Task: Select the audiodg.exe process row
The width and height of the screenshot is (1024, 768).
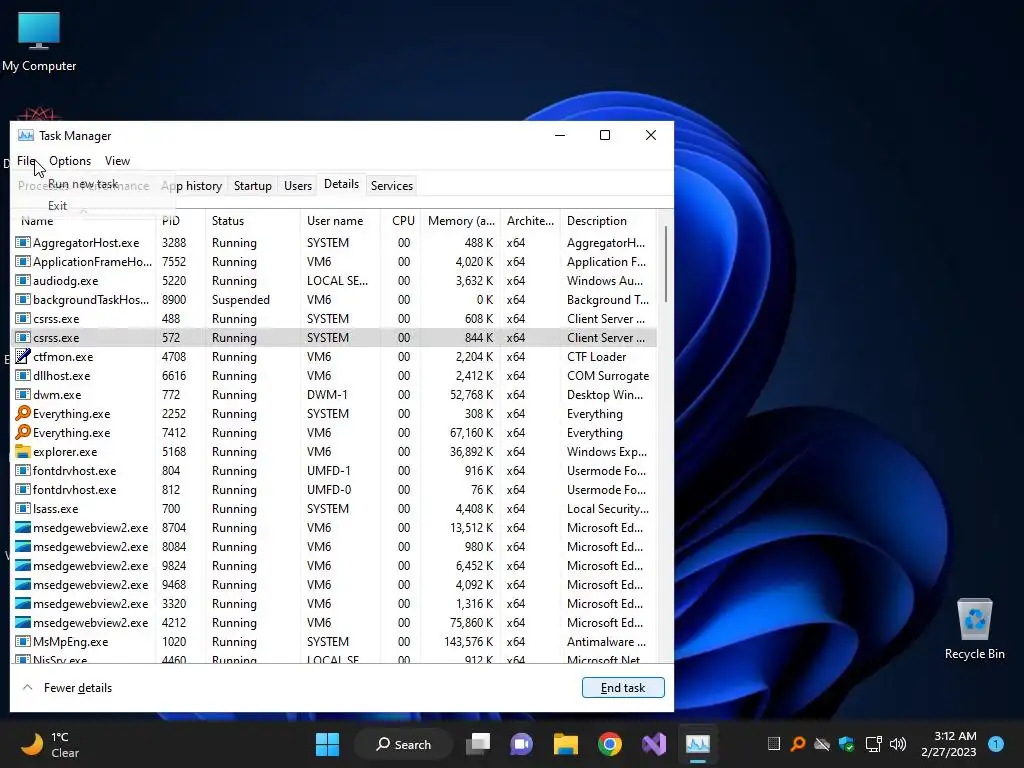Action: 334,281
